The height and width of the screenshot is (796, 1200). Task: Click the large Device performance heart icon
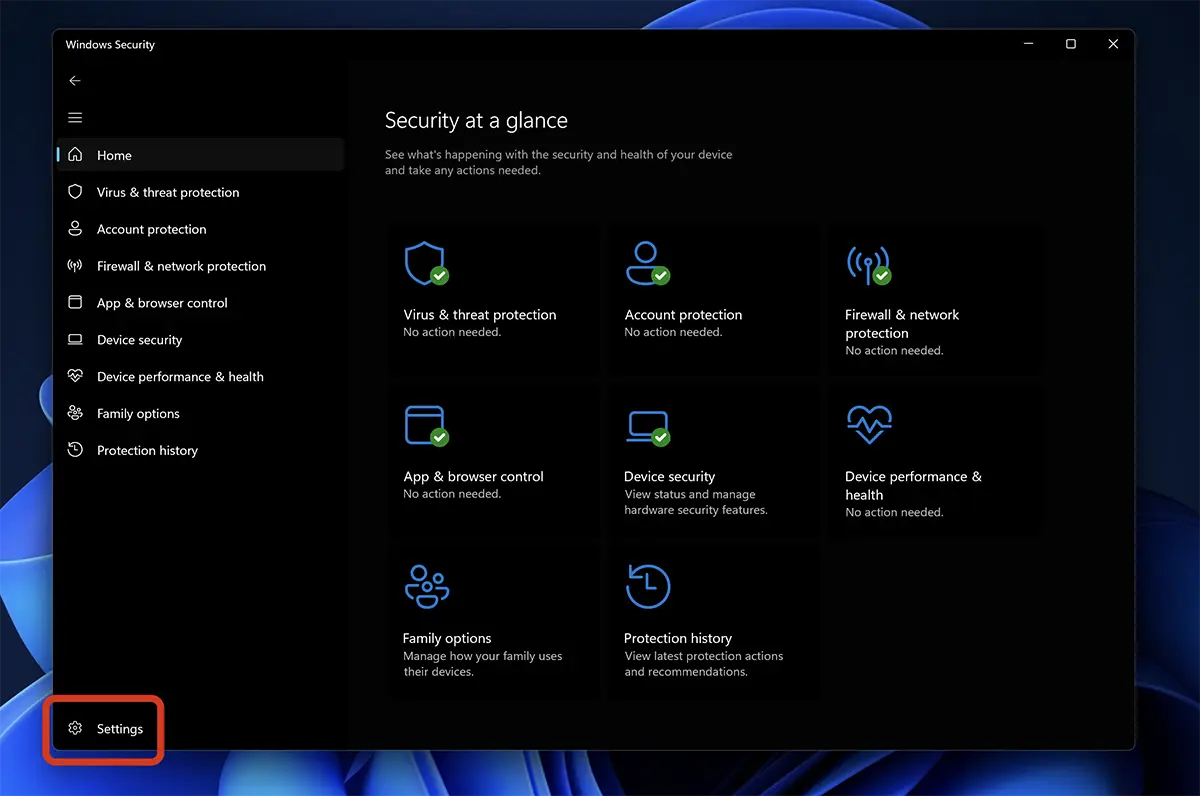(x=868, y=425)
